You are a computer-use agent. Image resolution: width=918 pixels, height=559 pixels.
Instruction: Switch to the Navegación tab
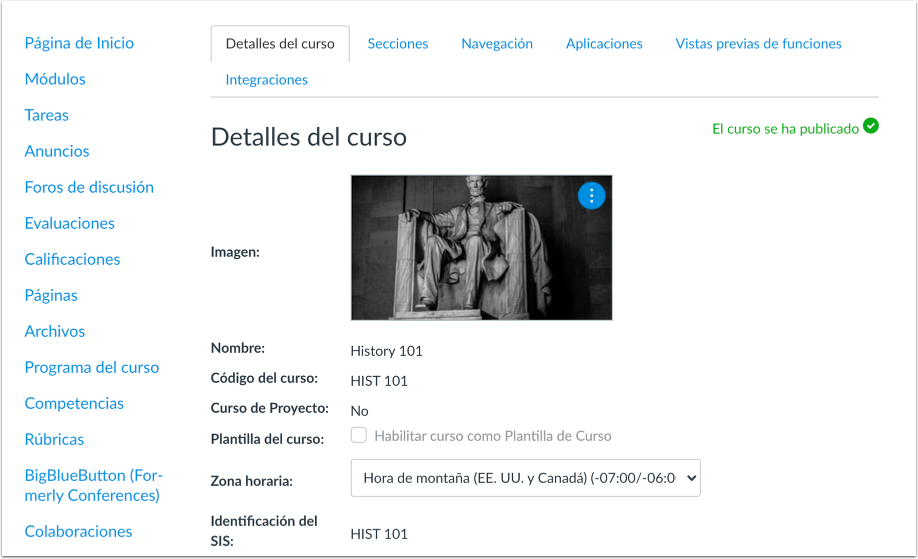click(497, 44)
